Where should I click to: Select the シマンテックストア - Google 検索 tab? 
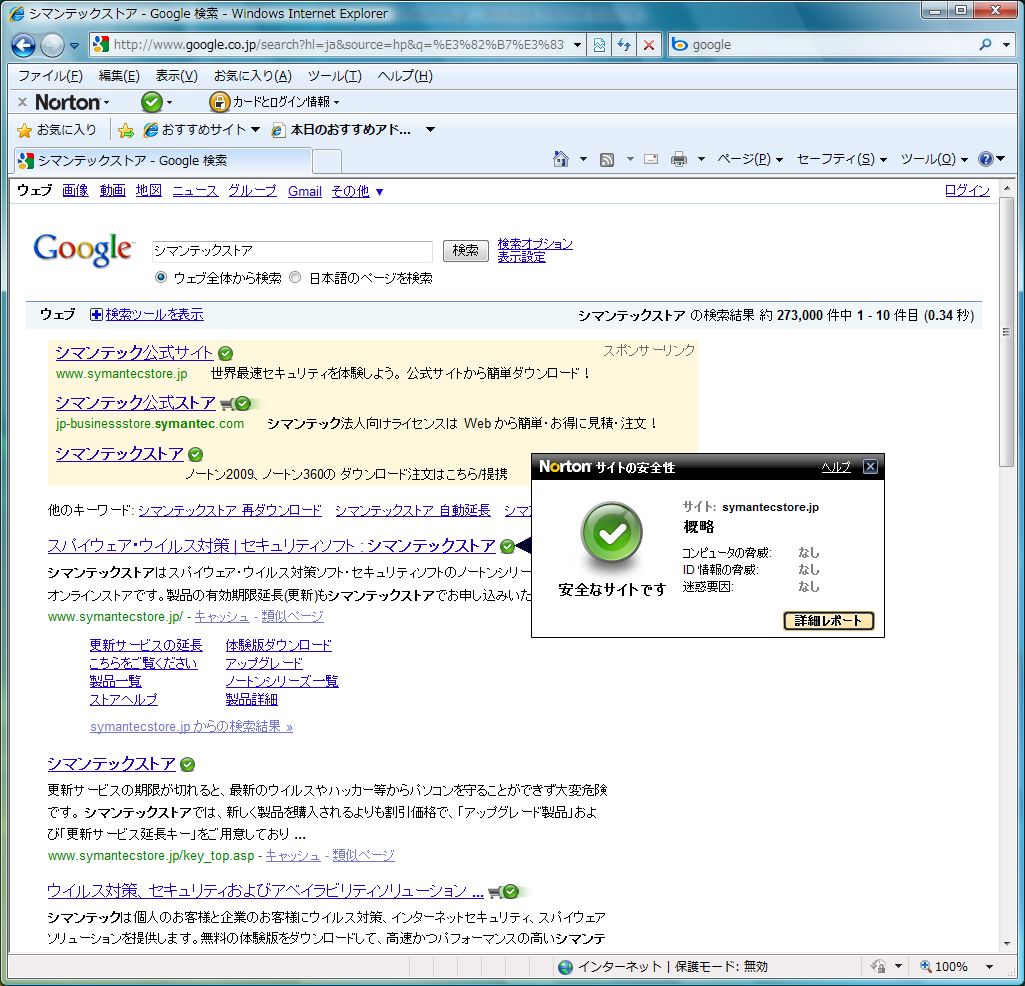click(162, 161)
